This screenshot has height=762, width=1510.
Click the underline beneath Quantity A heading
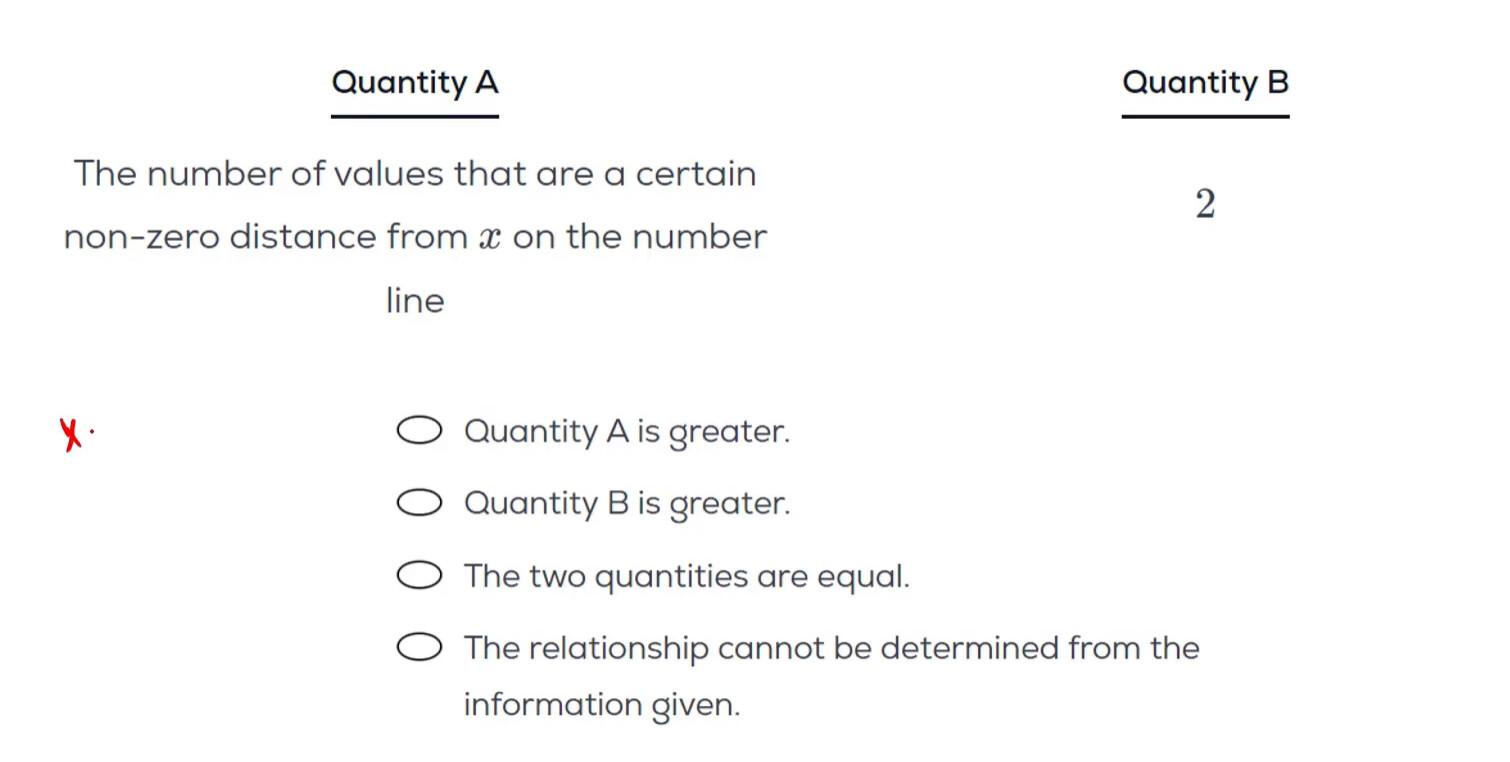[x=414, y=116]
